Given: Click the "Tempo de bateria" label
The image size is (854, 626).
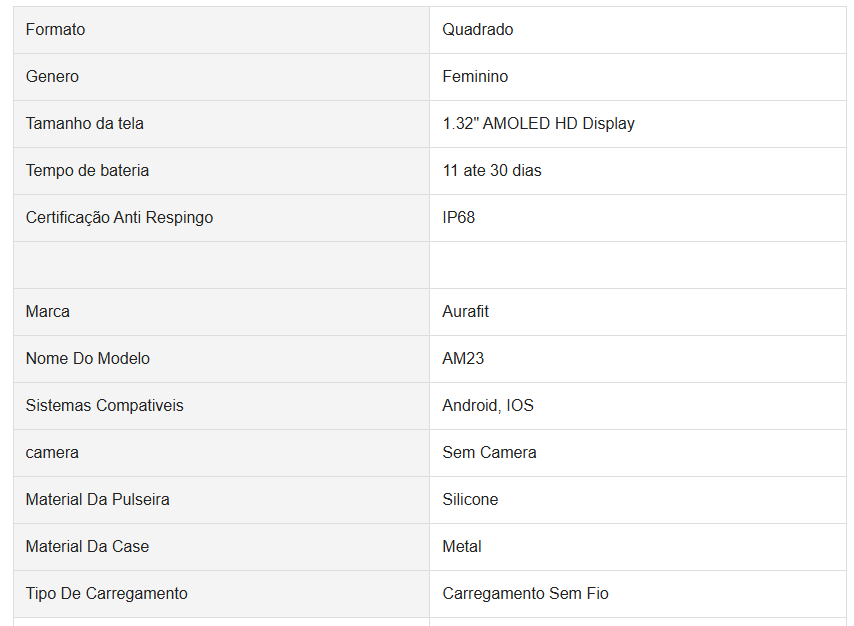Looking at the screenshot, I should [88, 171].
